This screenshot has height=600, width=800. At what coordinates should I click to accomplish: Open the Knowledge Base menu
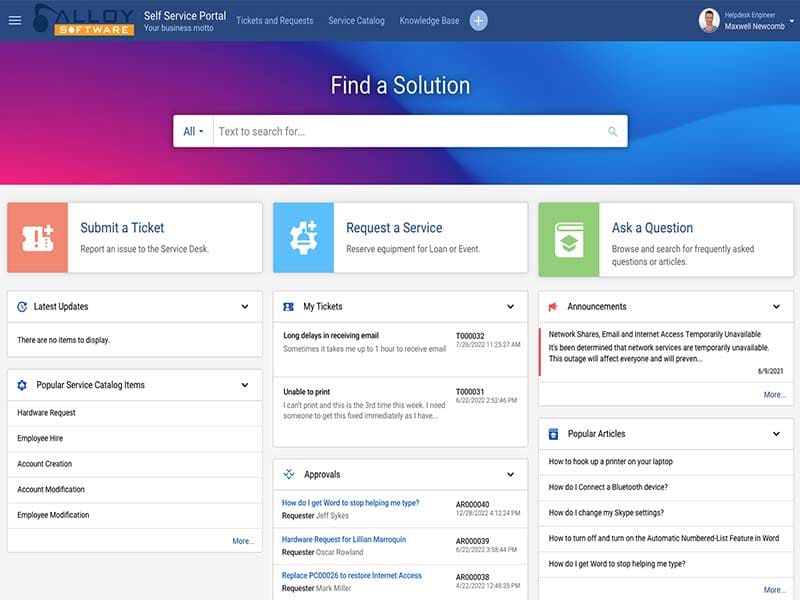coord(429,20)
